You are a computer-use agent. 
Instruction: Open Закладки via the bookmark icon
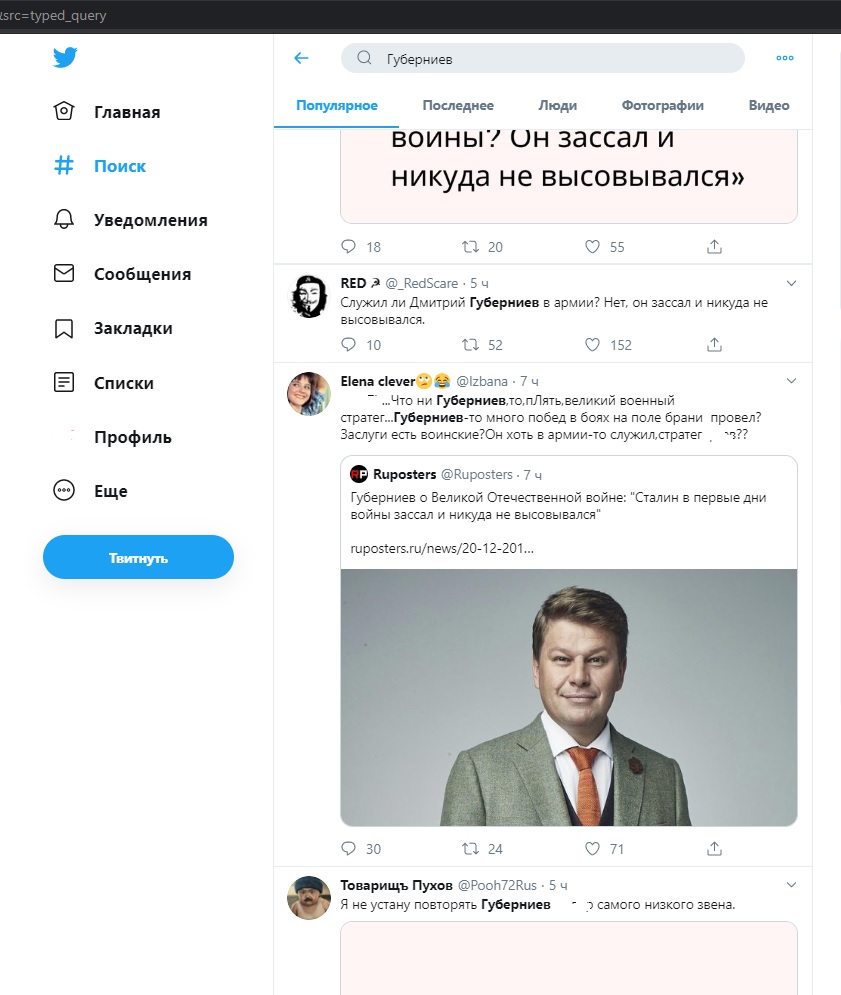click(64, 328)
